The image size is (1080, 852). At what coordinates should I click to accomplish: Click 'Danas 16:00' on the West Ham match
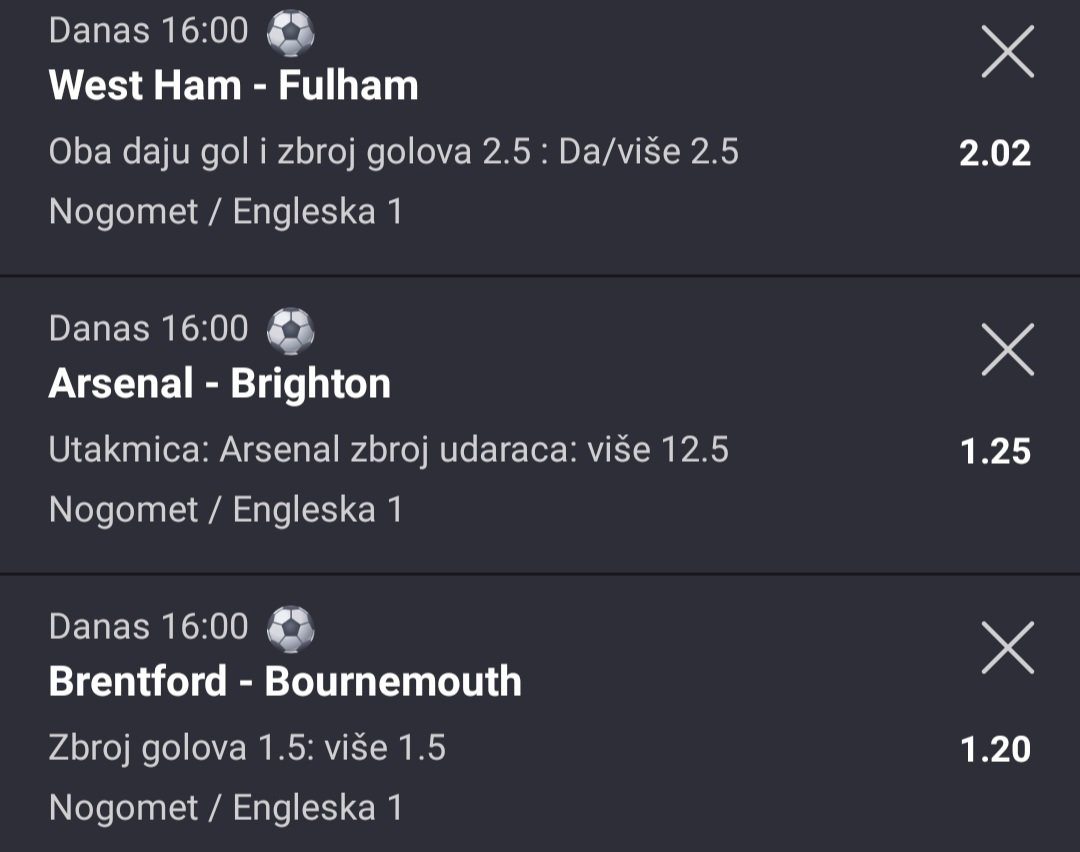click(148, 31)
